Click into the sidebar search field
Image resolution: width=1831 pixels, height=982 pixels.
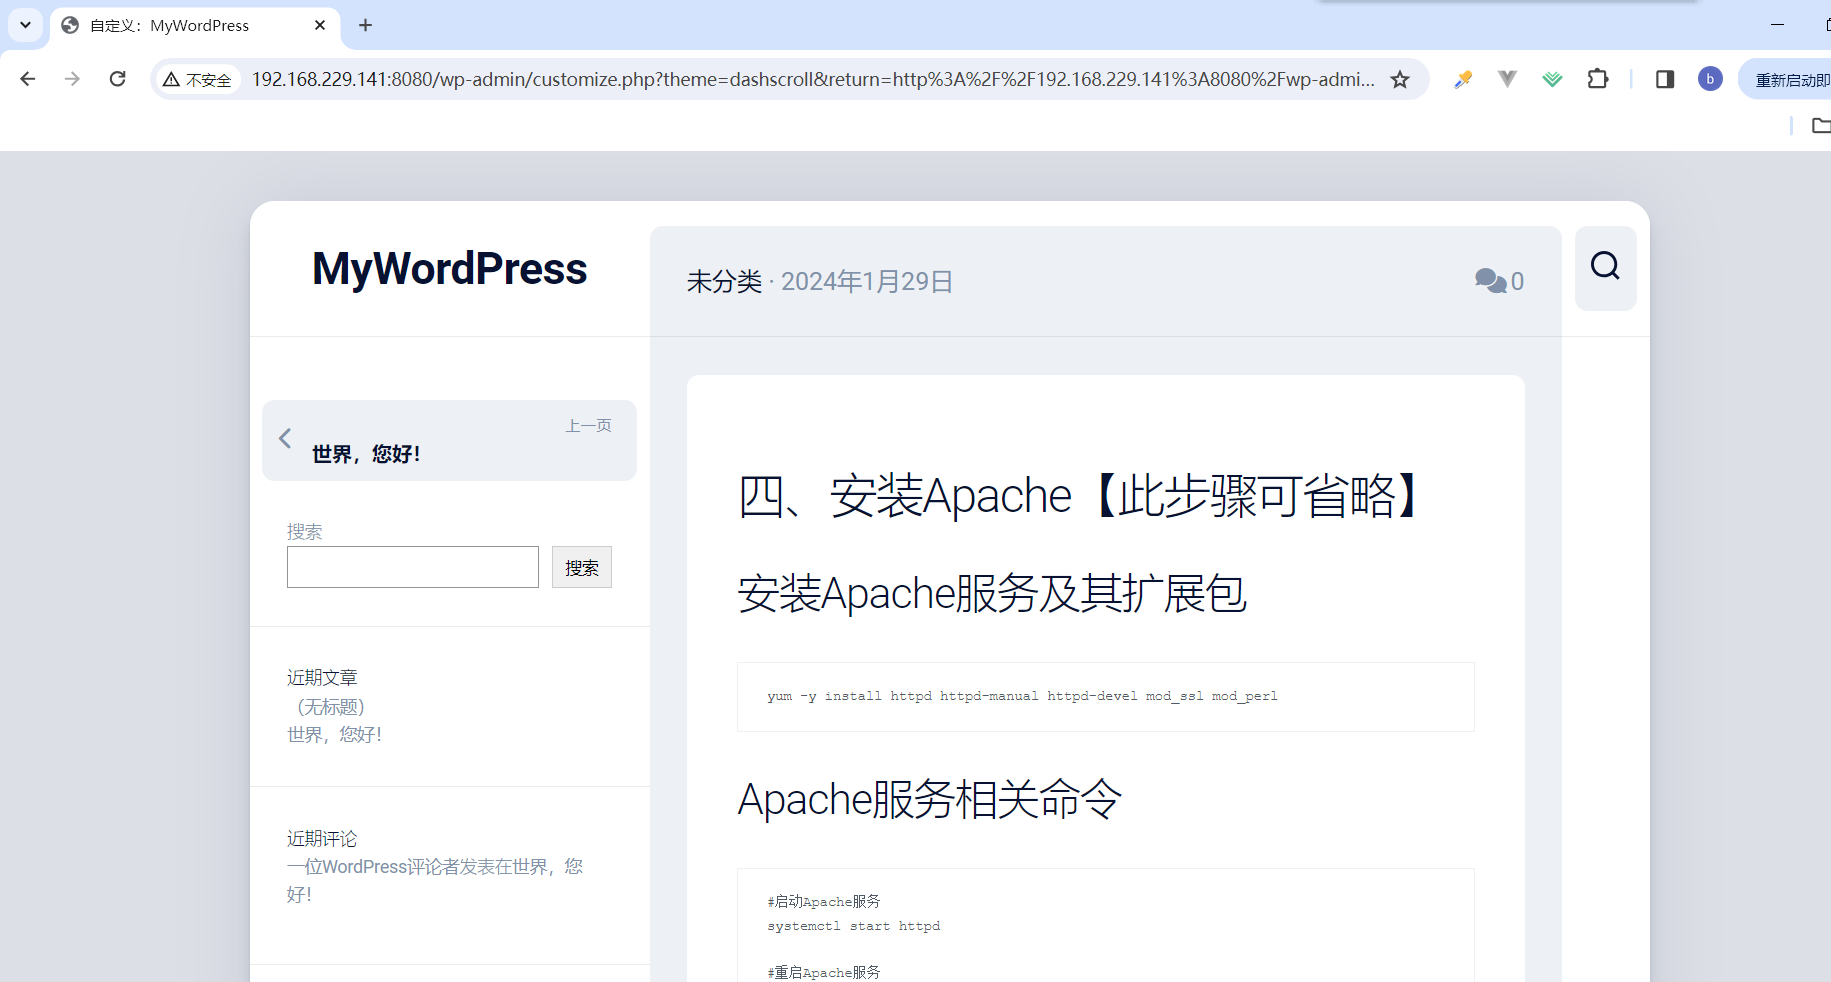412,567
